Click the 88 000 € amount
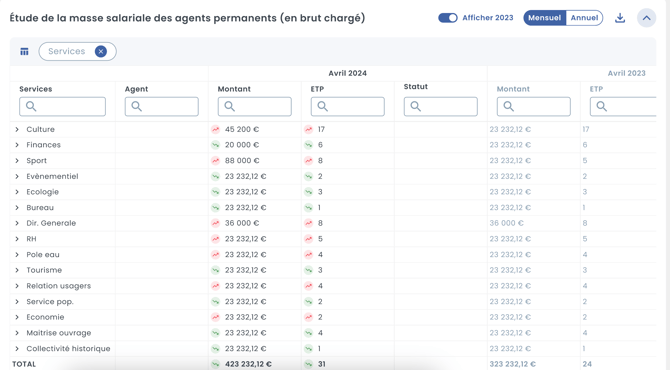This screenshot has height=370, width=670. point(242,161)
